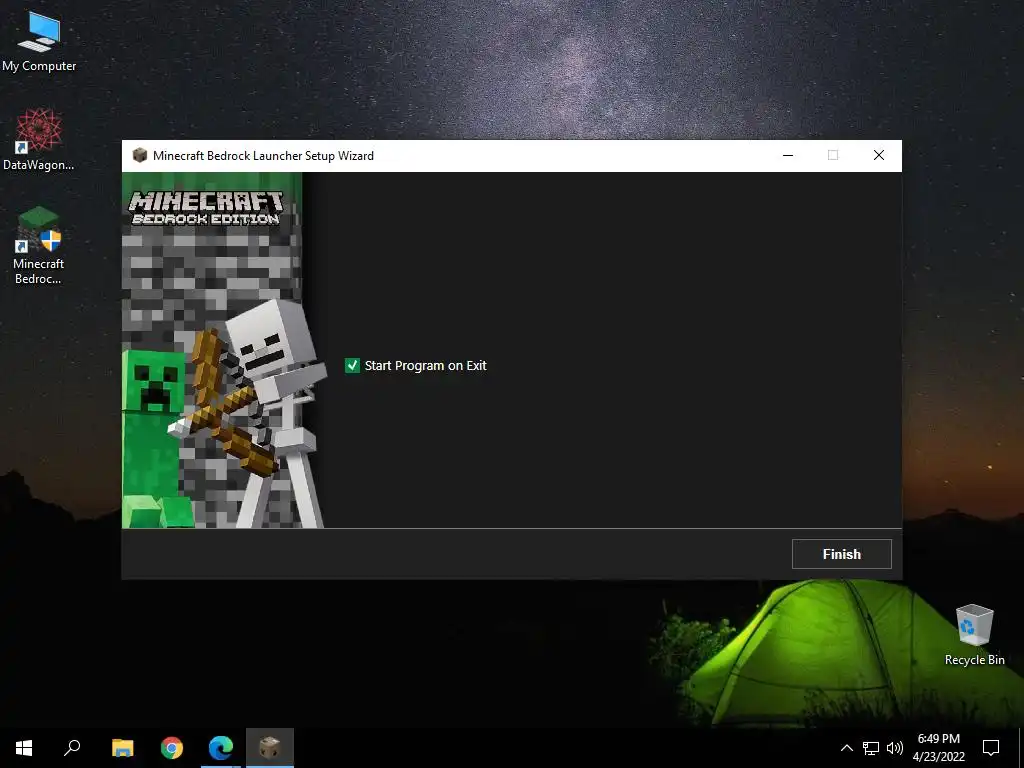Open volume control tray icon
The height and width of the screenshot is (768, 1024).
coord(895,748)
